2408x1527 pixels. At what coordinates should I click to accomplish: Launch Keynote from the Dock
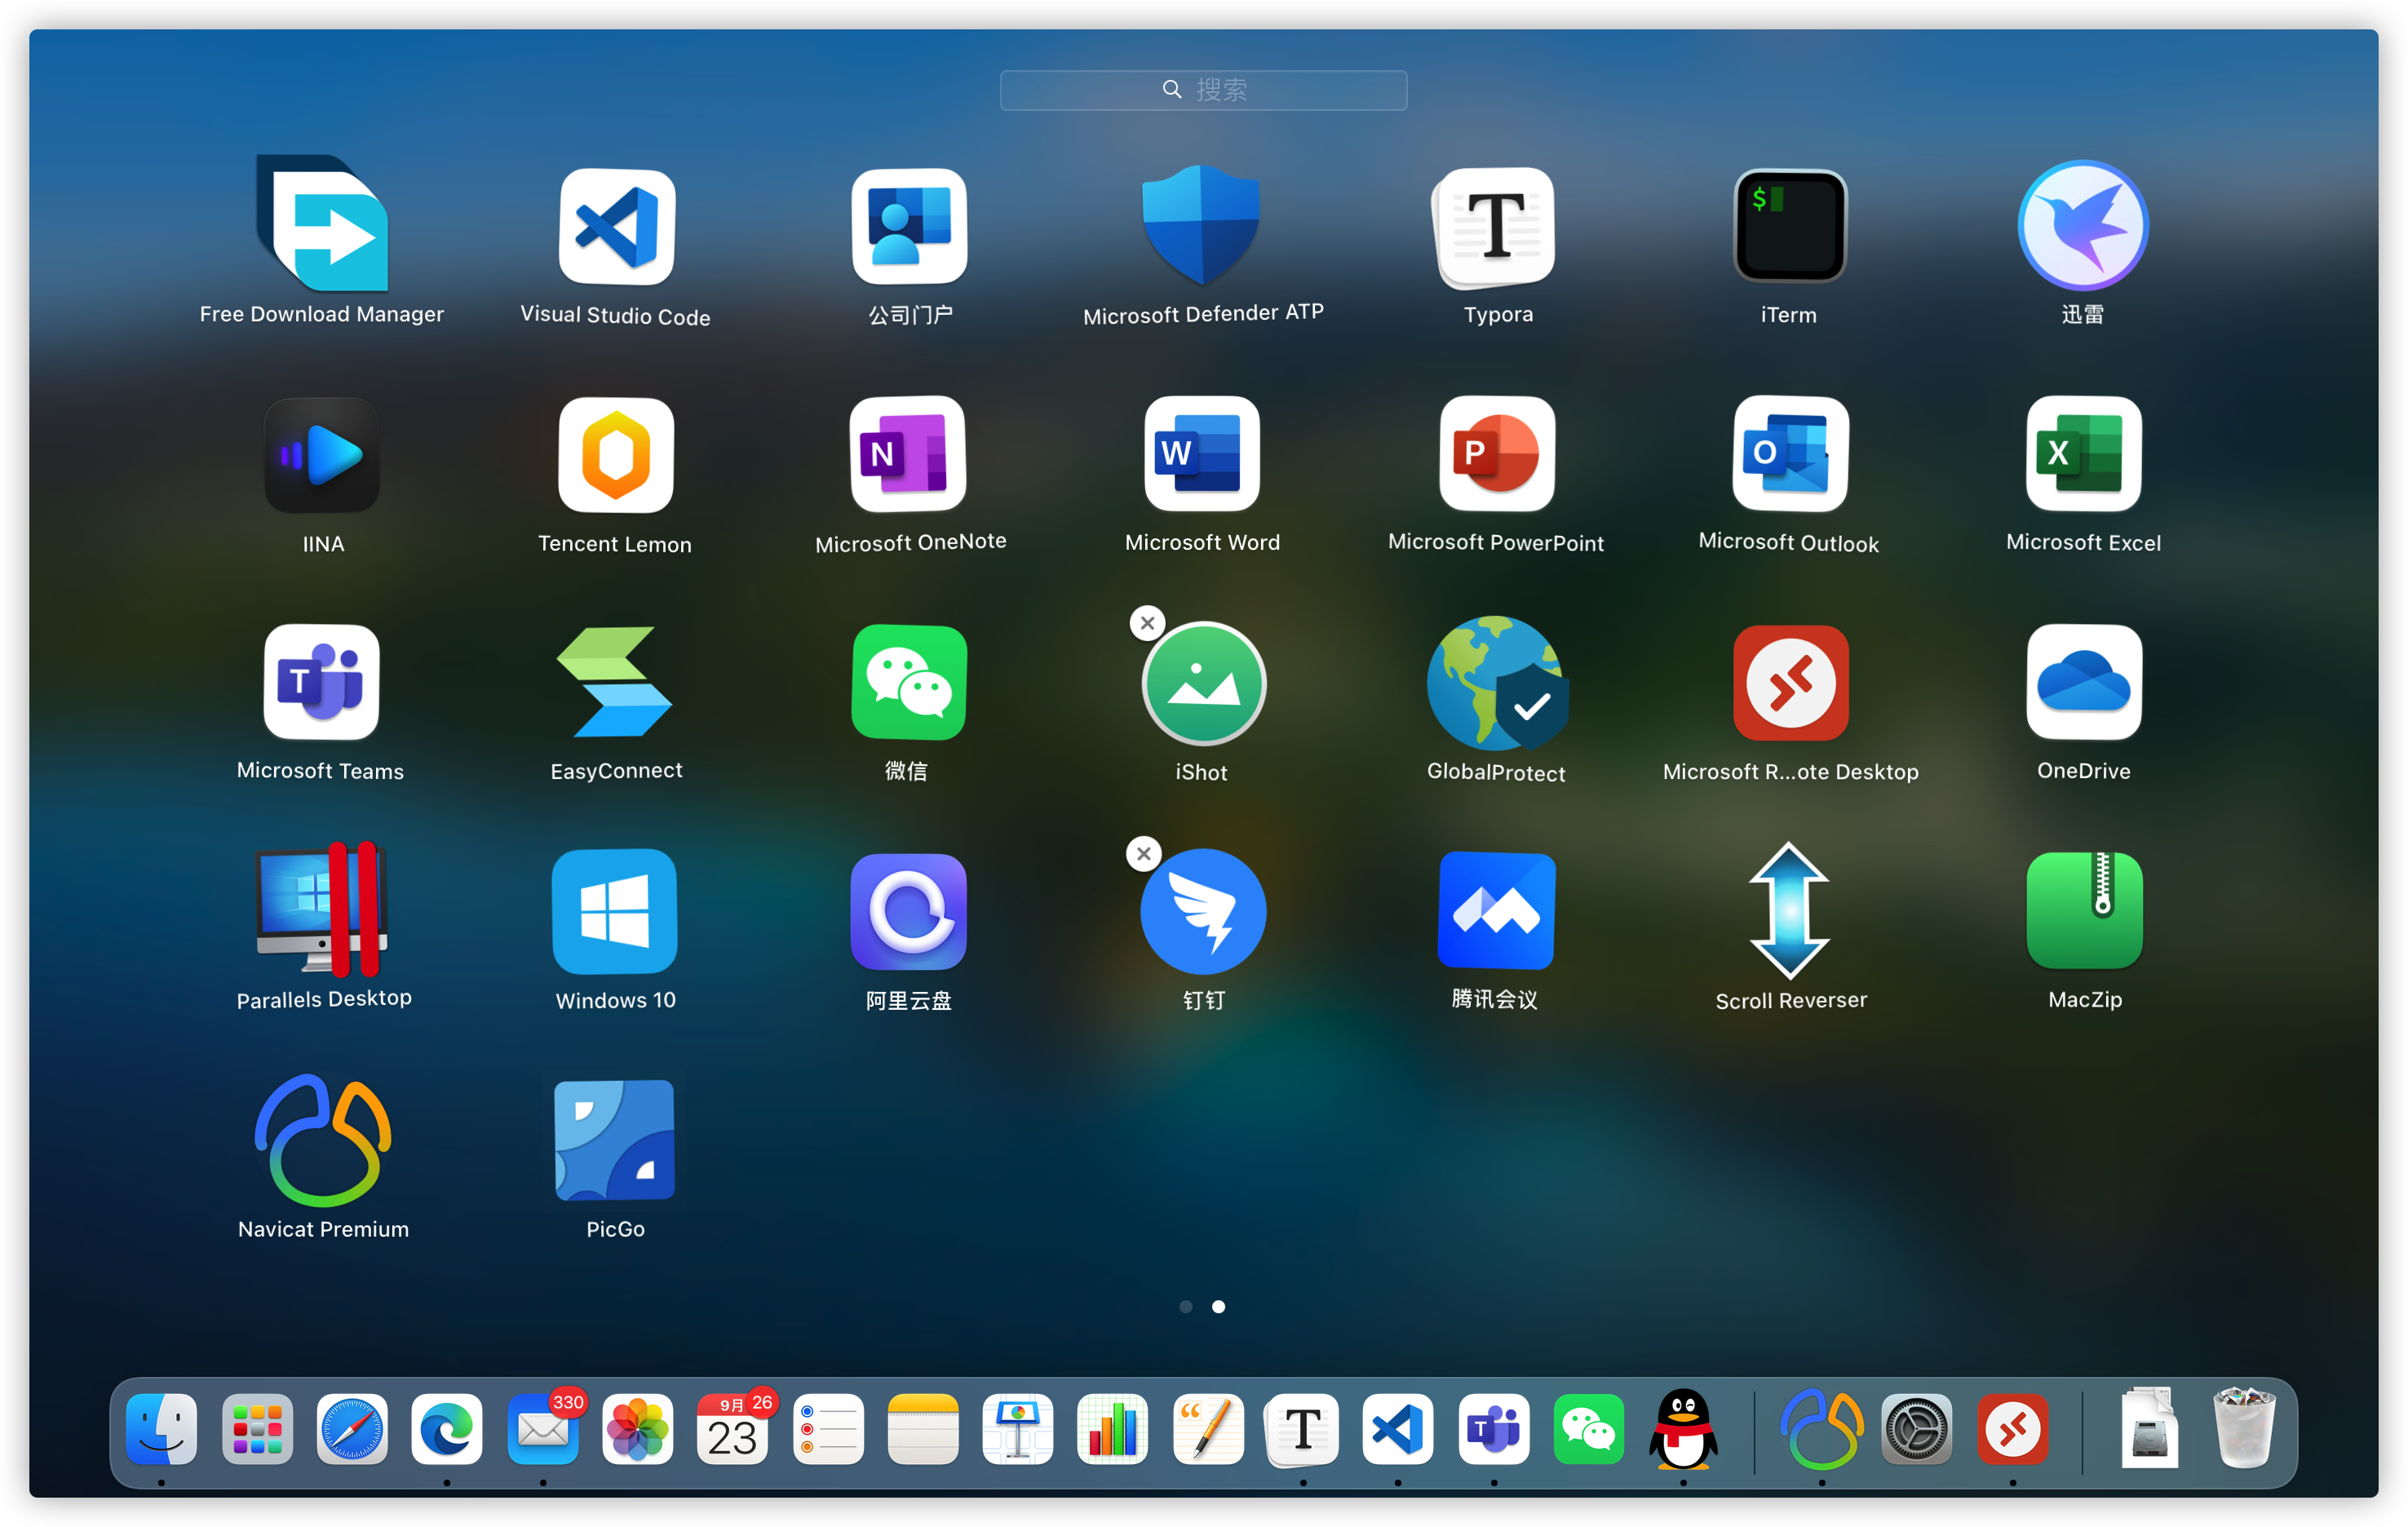1018,1429
